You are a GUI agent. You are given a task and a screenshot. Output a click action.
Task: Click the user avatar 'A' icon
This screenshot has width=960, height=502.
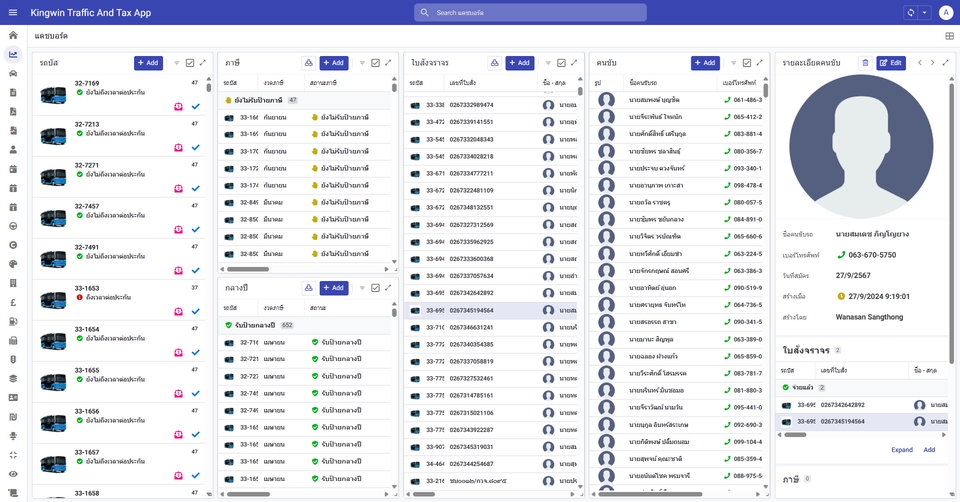(946, 13)
